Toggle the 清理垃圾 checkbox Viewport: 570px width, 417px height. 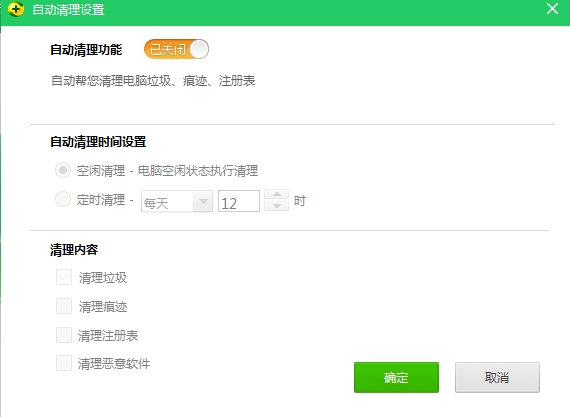pyautogui.click(x=64, y=277)
